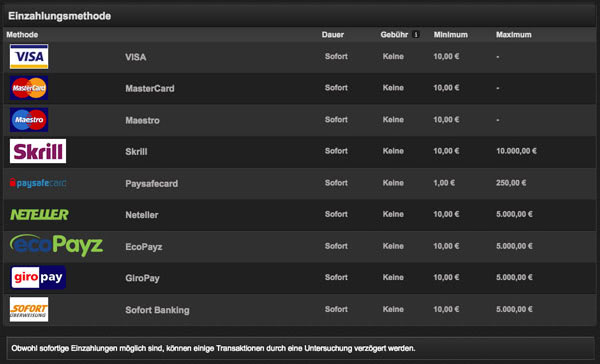Click Paysafecard minimum 1,00 €
This screenshot has width=600, height=364.
tap(444, 183)
